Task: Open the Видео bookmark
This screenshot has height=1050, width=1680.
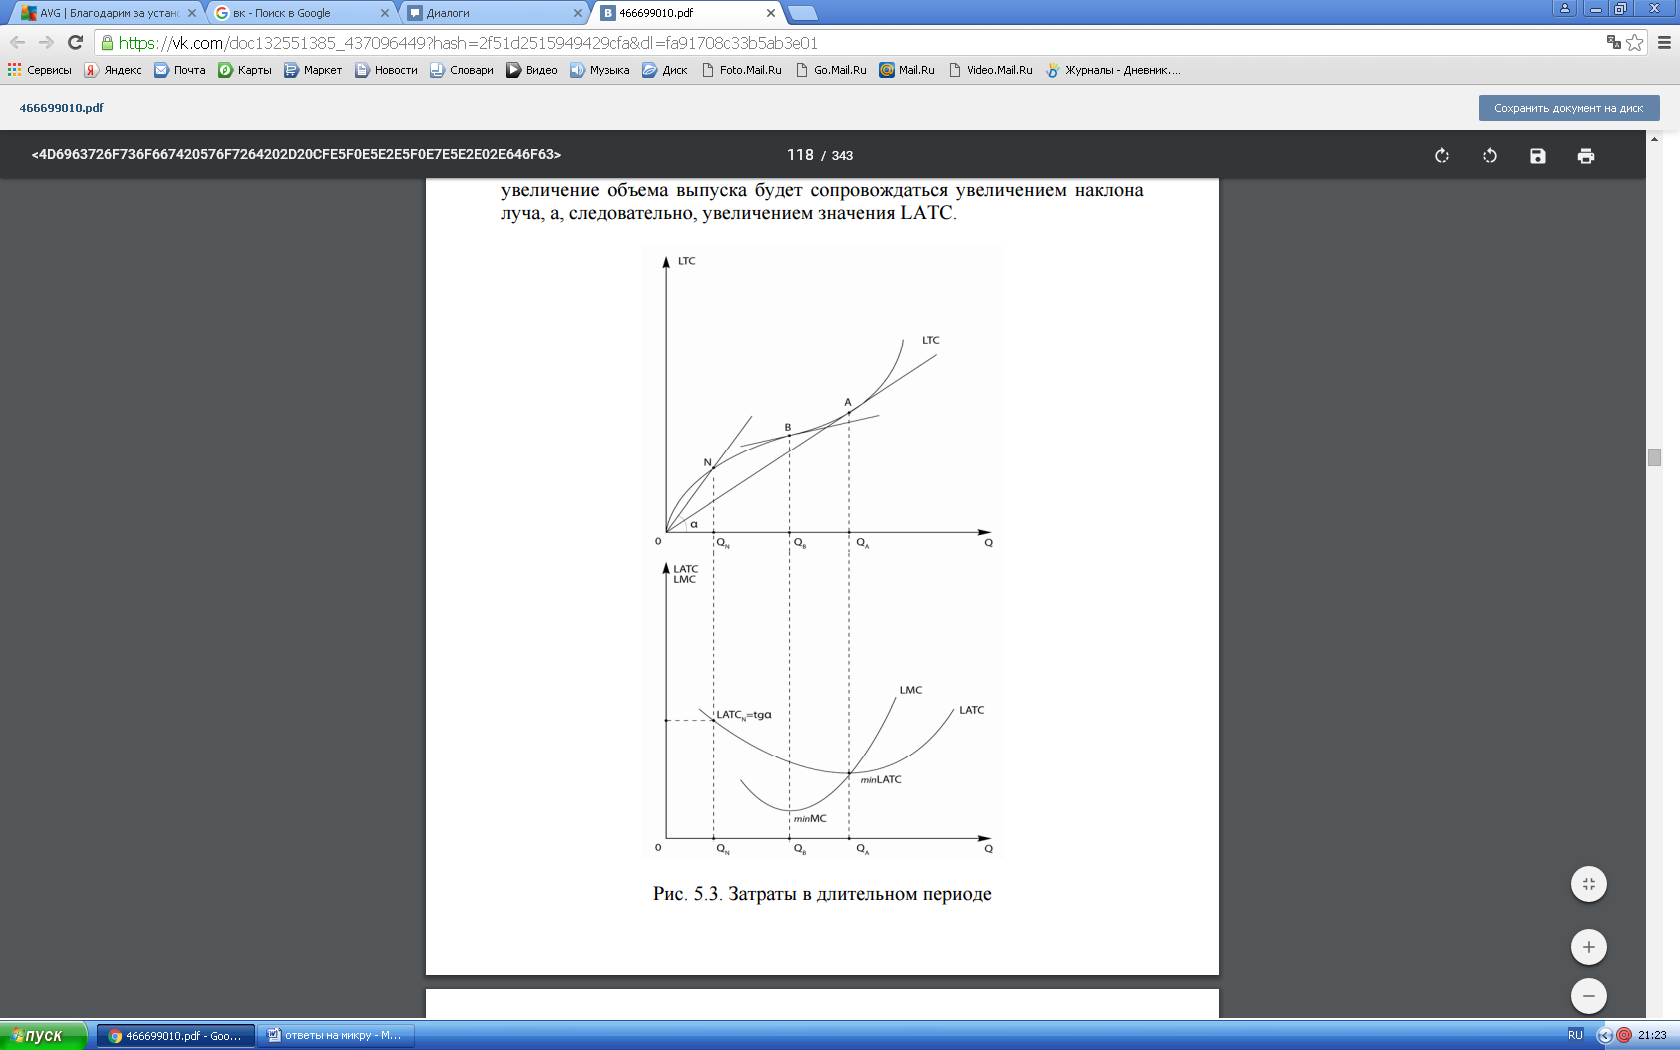Action: (532, 70)
